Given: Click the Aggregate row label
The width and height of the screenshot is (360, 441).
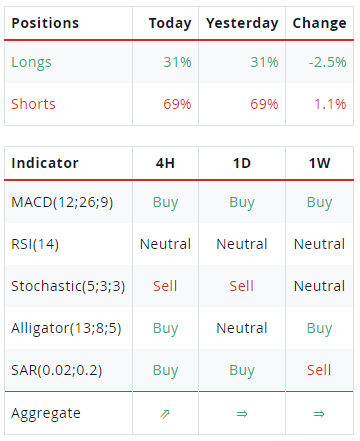Looking at the screenshot, I should (x=46, y=414).
